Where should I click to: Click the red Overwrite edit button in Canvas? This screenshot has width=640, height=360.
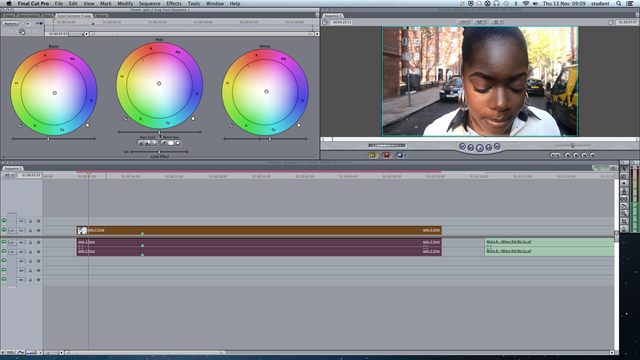(387, 155)
